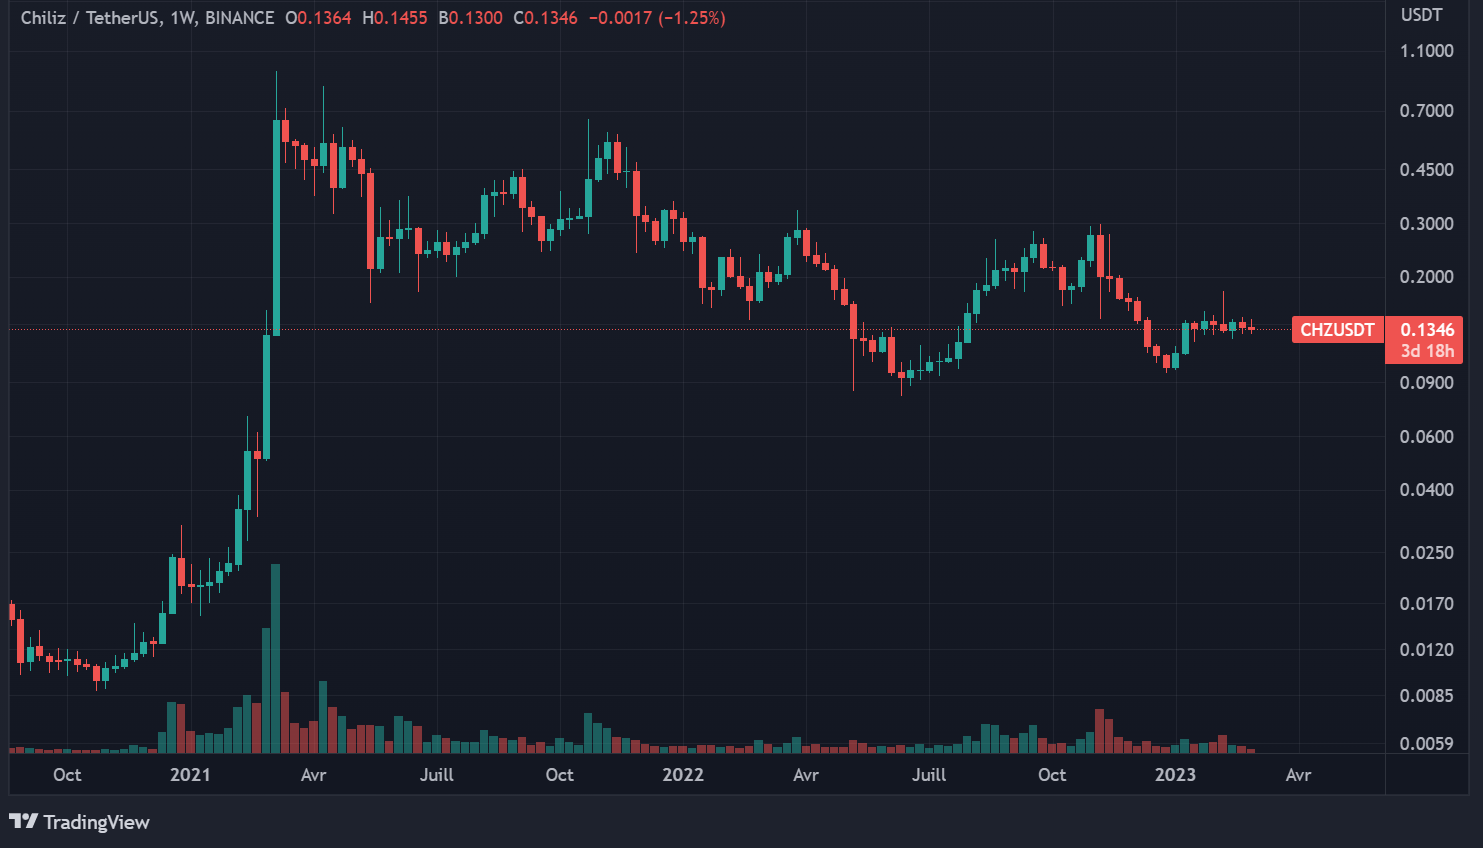Click the open value O0.1364
The image size is (1483, 848).
(x=318, y=18)
